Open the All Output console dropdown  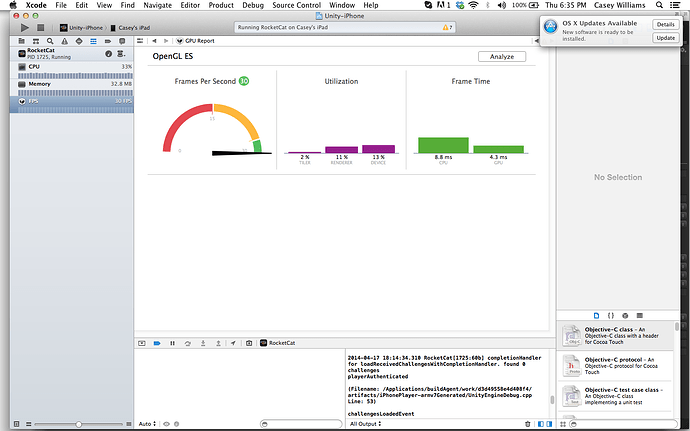point(365,424)
